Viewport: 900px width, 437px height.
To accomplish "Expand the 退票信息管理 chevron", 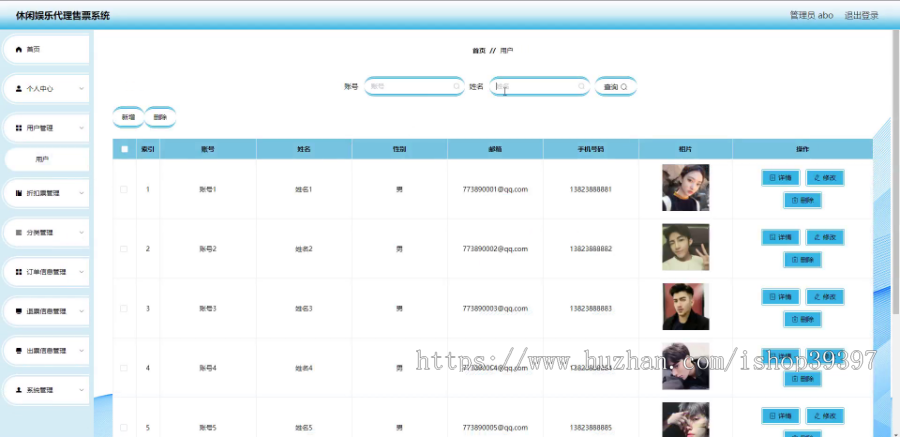I will (82, 311).
